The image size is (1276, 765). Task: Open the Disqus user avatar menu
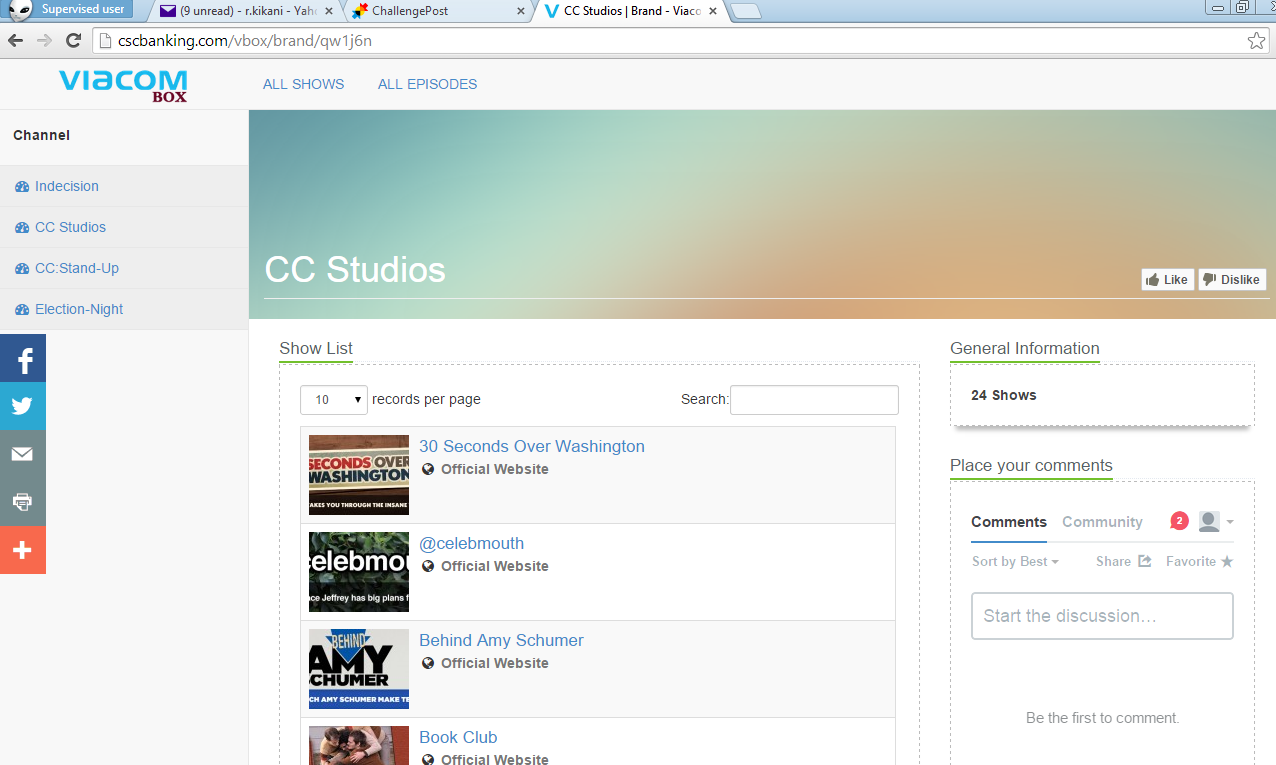(1215, 522)
